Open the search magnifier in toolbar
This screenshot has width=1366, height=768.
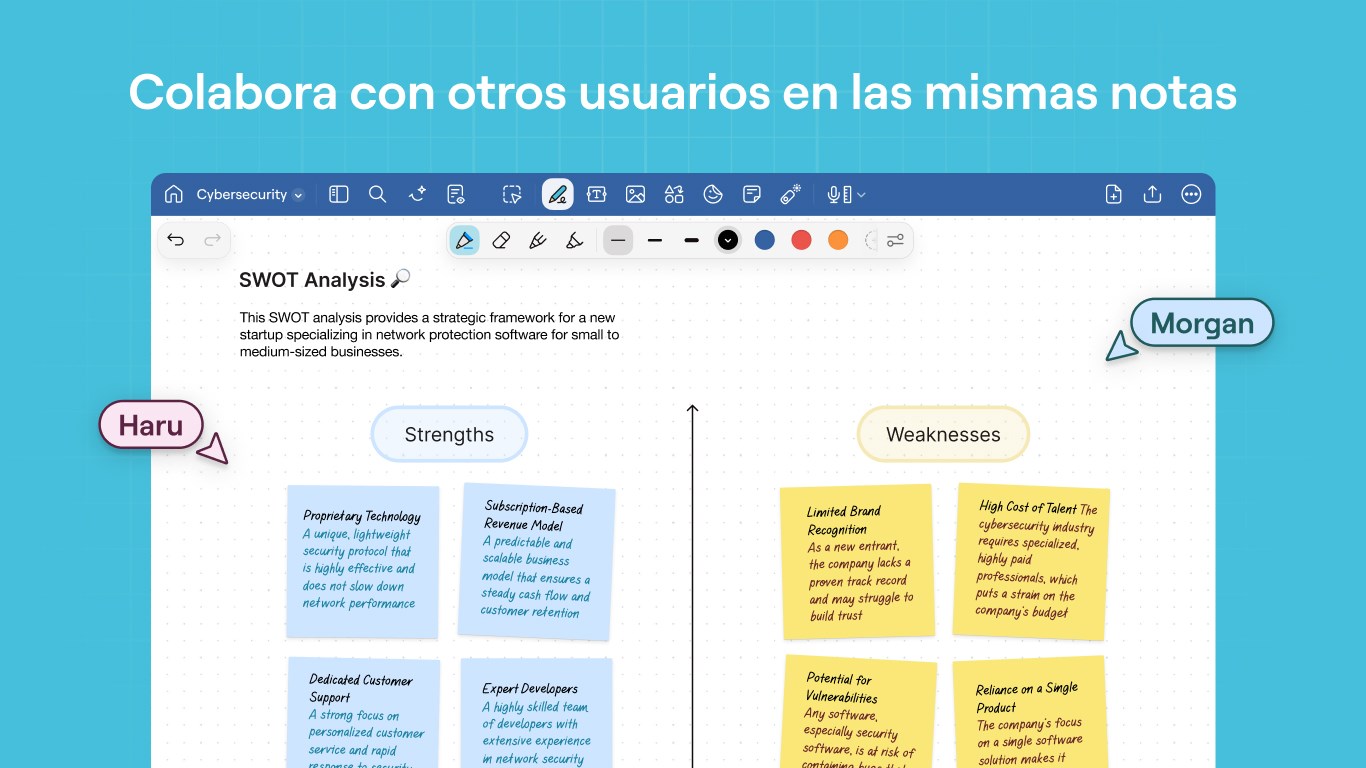tap(377, 194)
